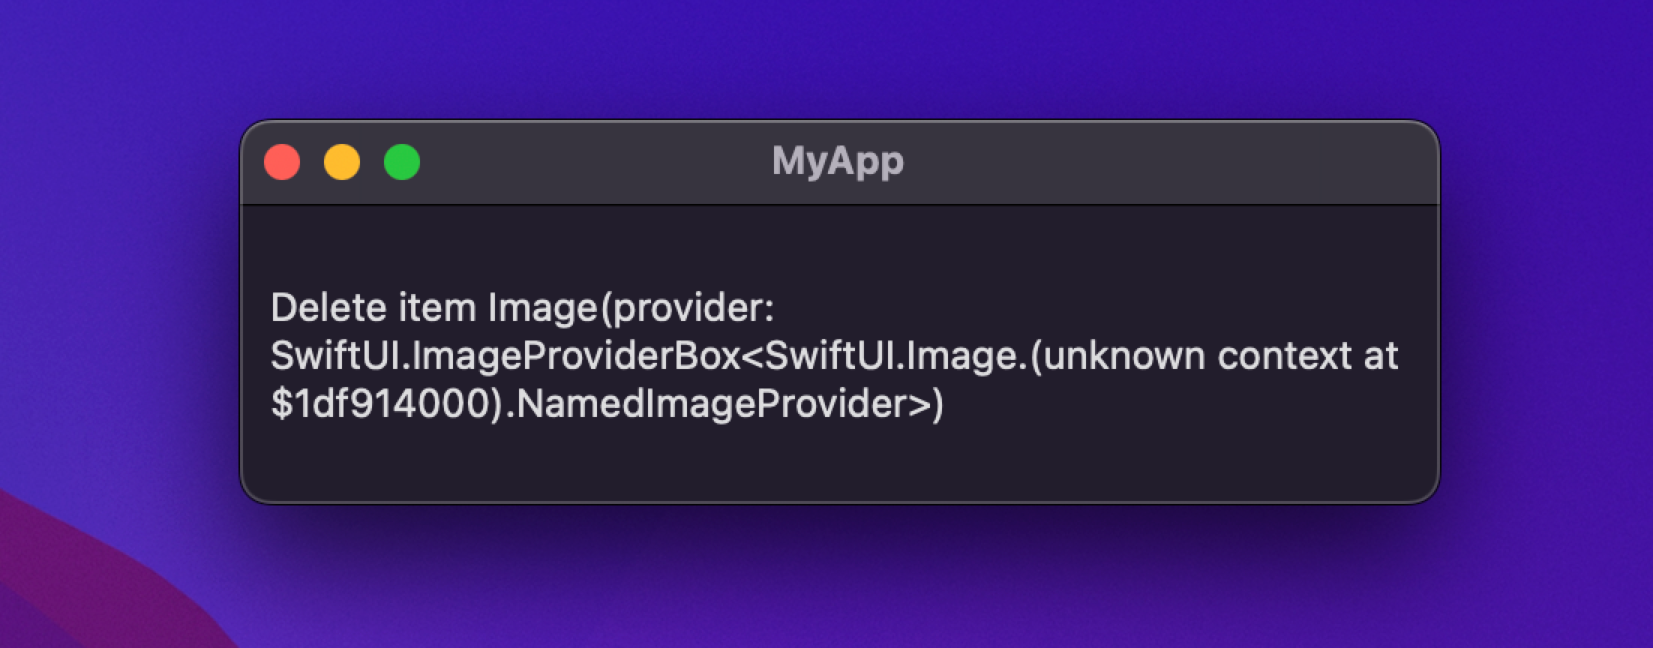Click the yellow traffic light control
The image size is (1653, 648).
coord(342,161)
